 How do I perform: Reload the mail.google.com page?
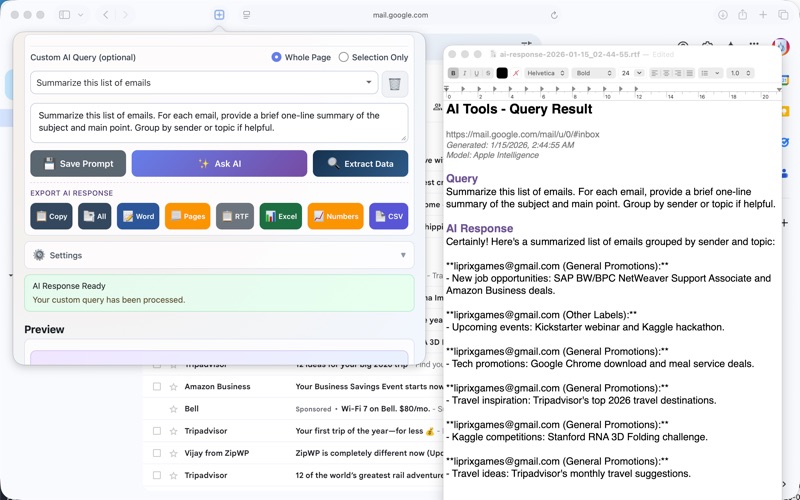[554, 15]
